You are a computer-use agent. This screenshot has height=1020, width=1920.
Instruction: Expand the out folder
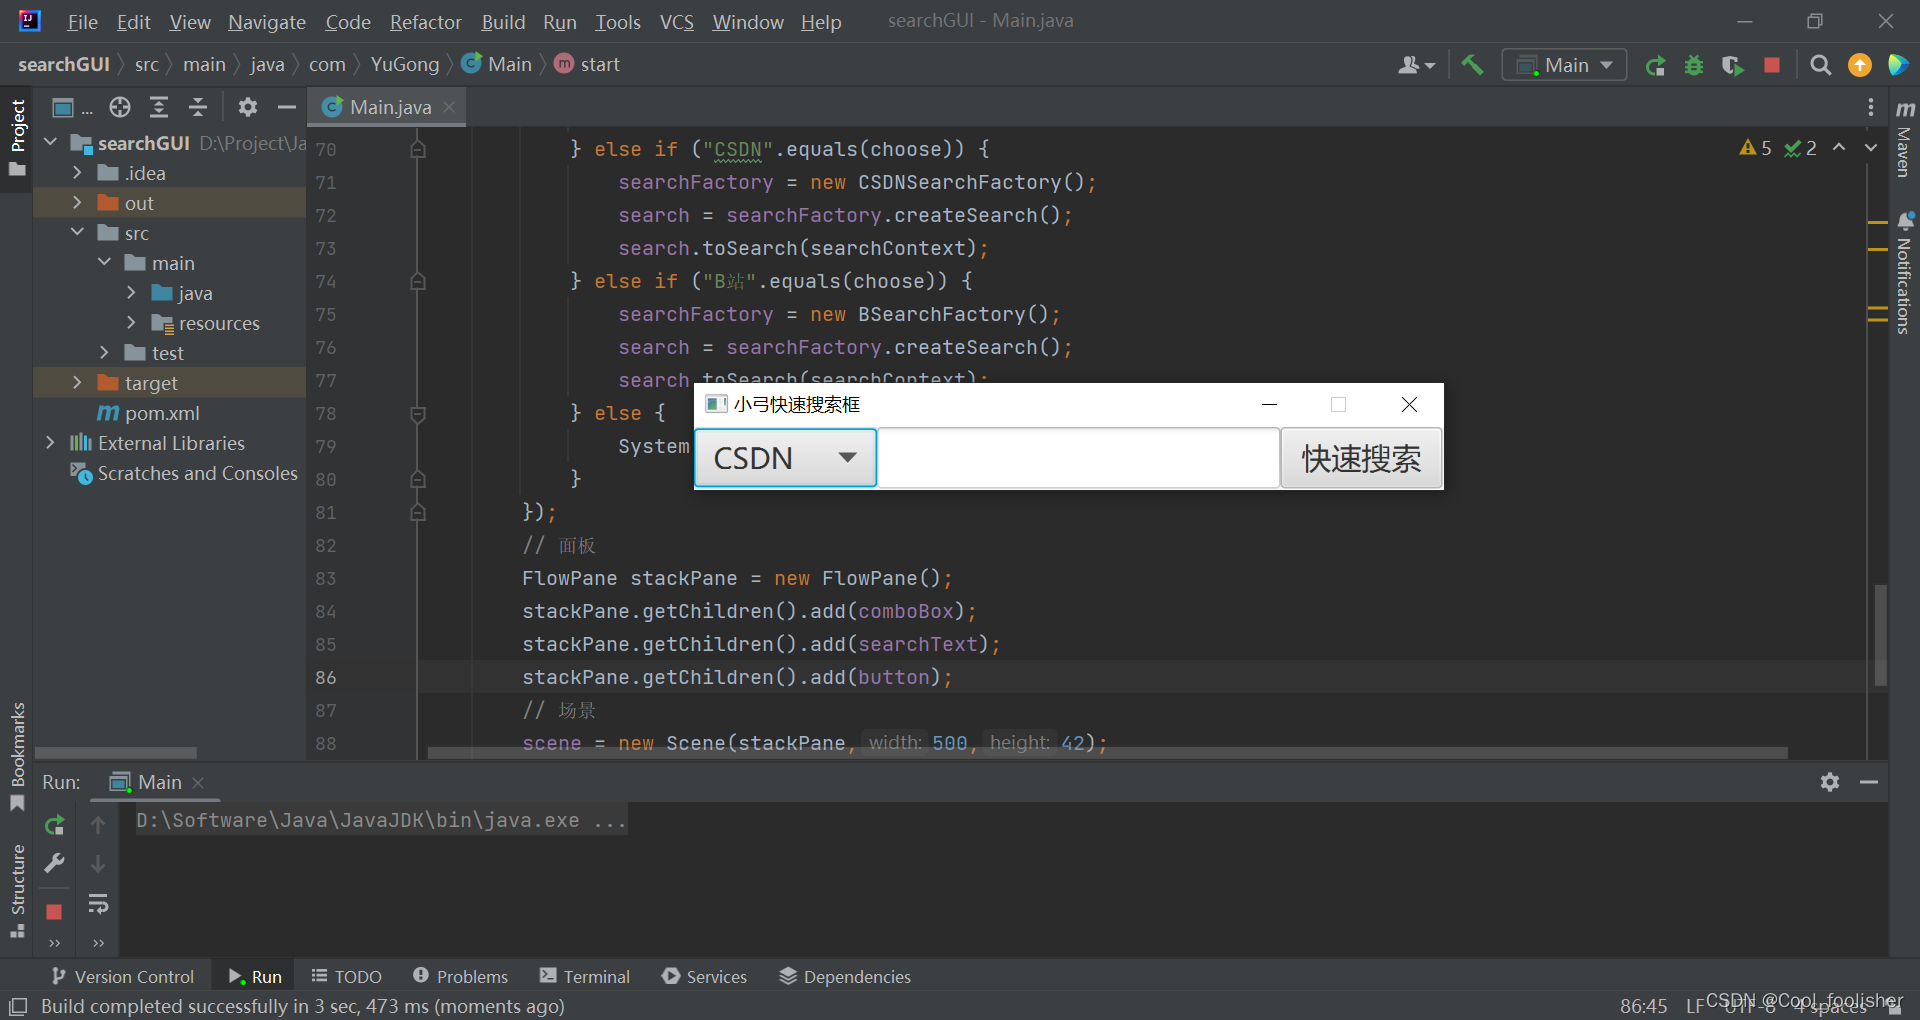[x=77, y=203]
